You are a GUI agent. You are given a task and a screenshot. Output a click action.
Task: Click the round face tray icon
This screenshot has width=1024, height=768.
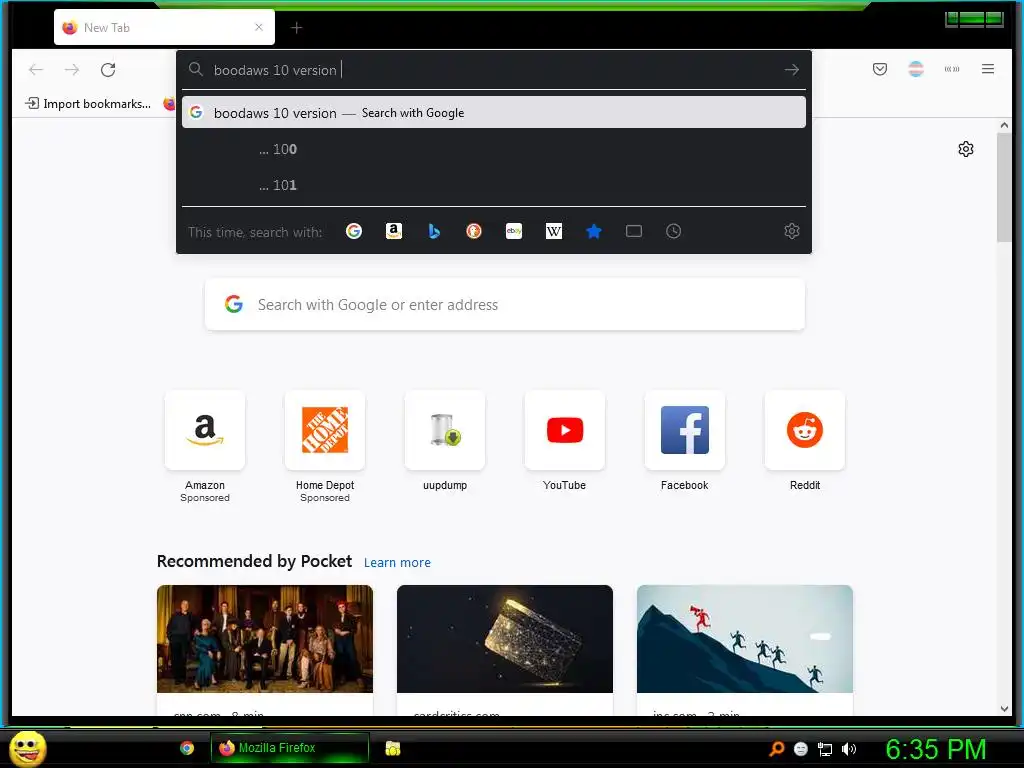[801, 749]
